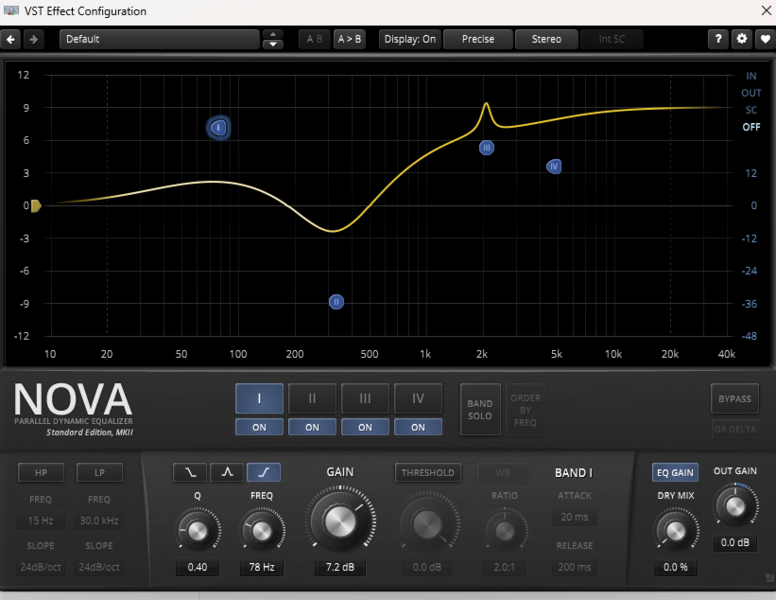The height and width of the screenshot is (600, 776).
Task: Open the Default preset dropdown
Action: coord(159,39)
